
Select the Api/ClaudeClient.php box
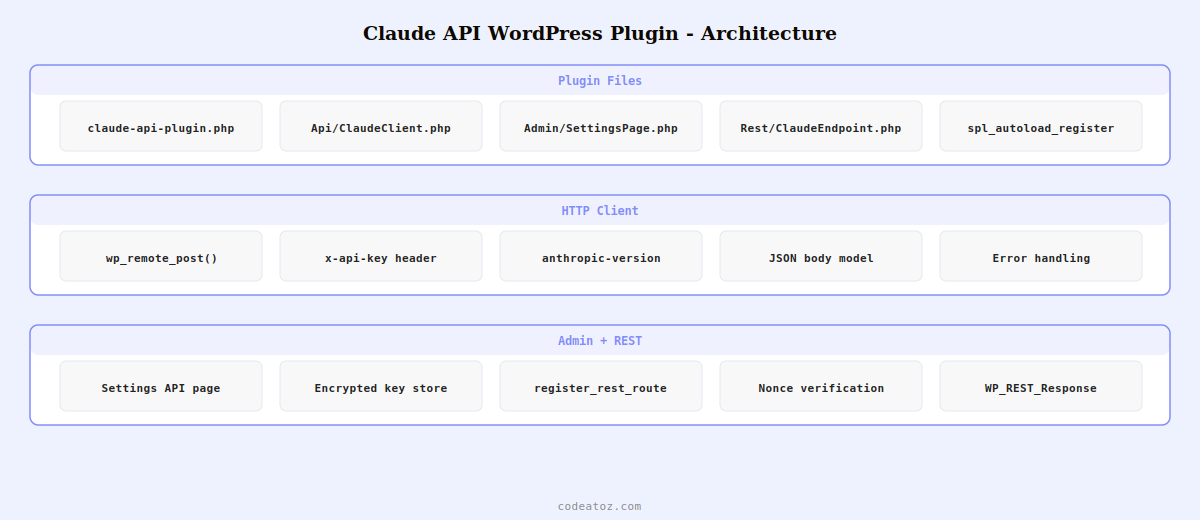(381, 126)
